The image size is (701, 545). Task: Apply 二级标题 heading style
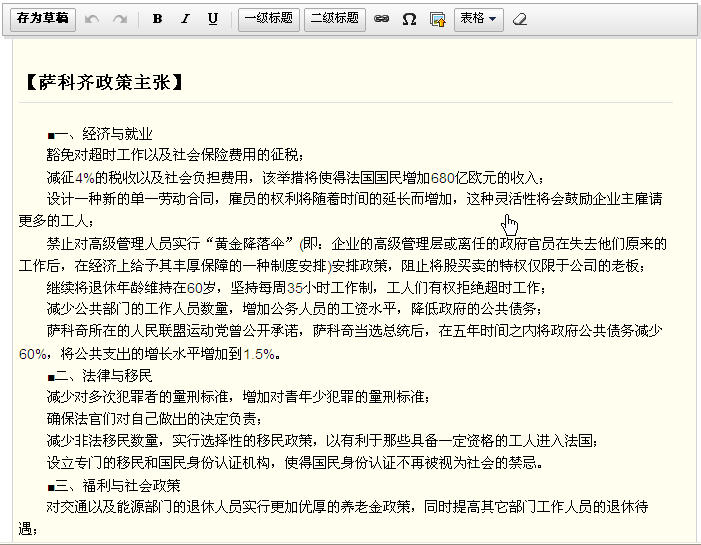[x=335, y=19]
